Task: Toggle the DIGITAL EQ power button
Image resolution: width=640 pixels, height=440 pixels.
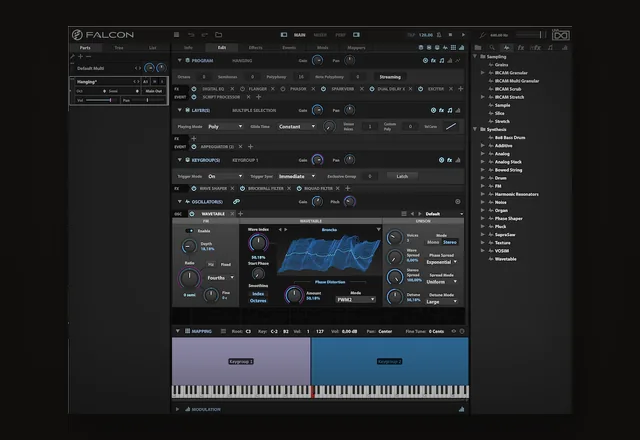Action: (x=194, y=89)
